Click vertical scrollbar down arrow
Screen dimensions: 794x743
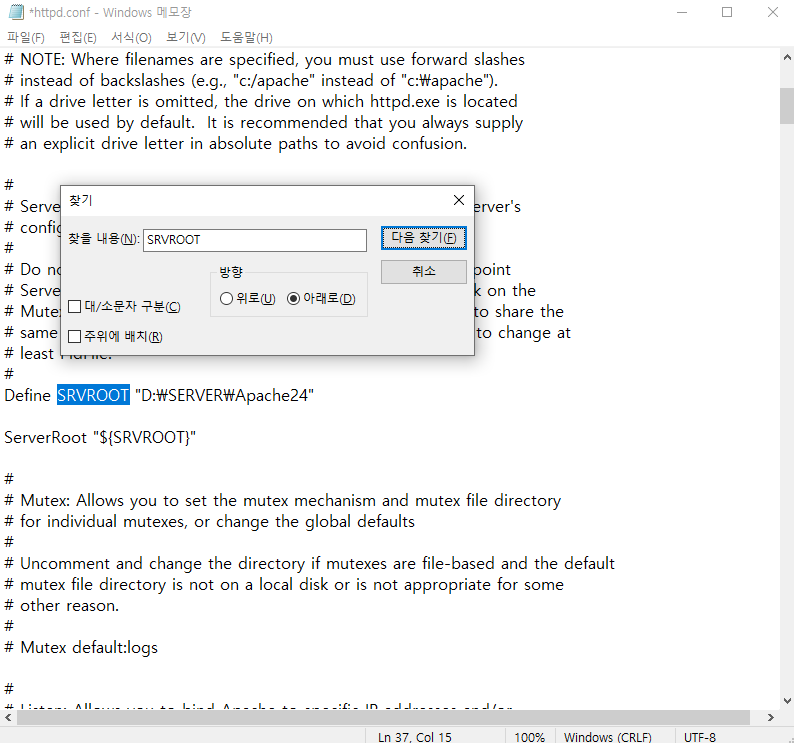(x=786, y=701)
